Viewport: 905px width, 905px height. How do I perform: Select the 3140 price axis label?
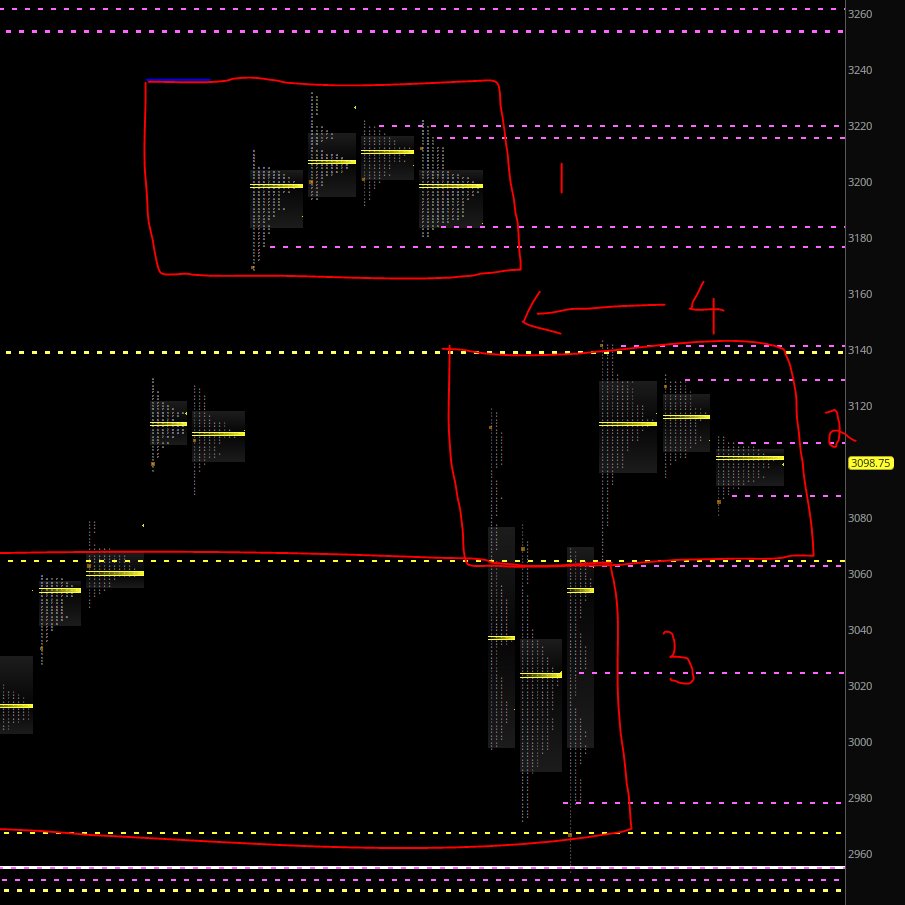click(859, 350)
